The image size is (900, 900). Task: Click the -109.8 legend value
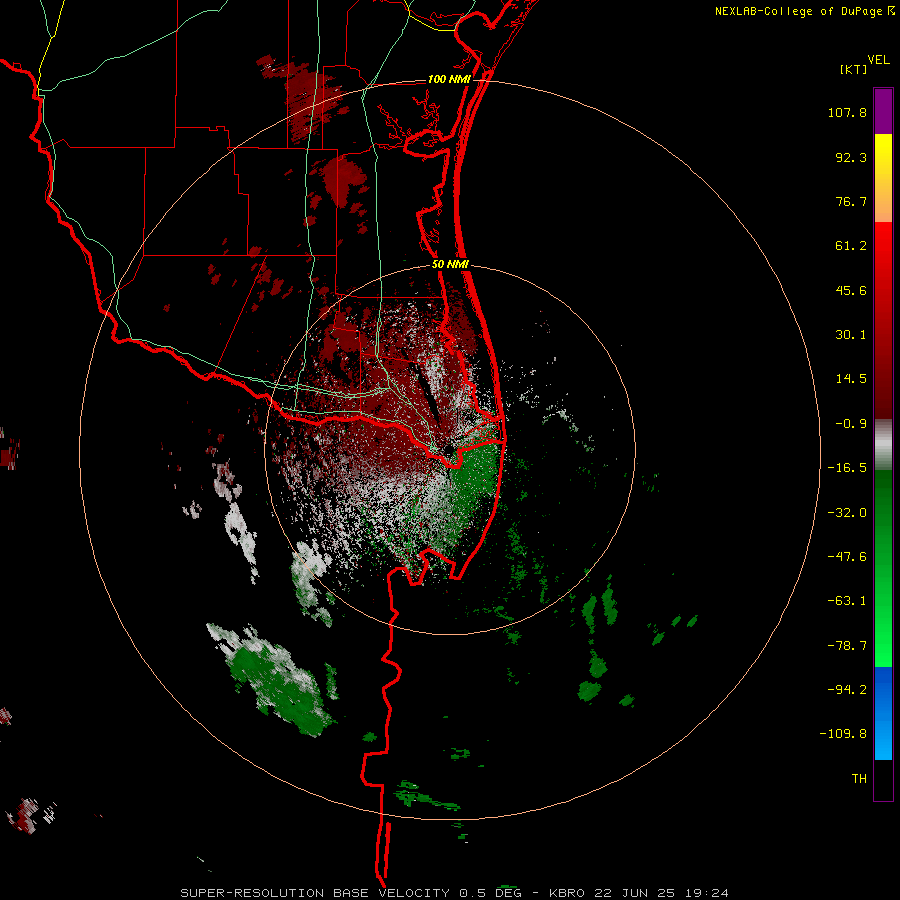coord(843,734)
